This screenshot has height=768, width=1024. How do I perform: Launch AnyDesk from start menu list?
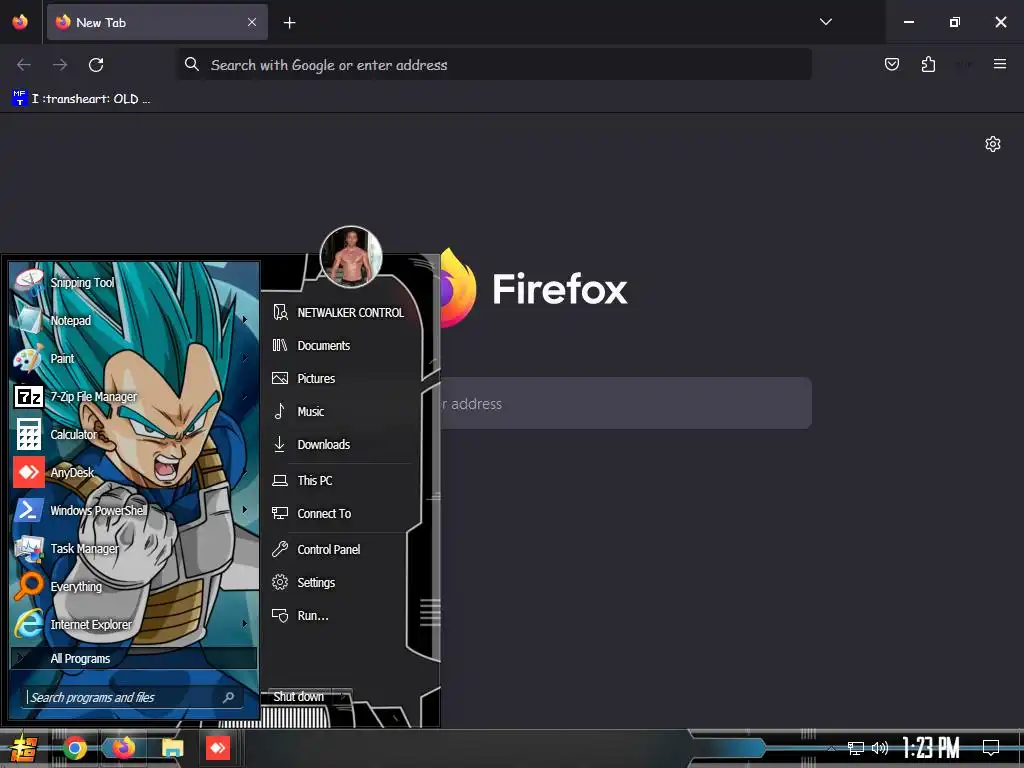coord(134,472)
